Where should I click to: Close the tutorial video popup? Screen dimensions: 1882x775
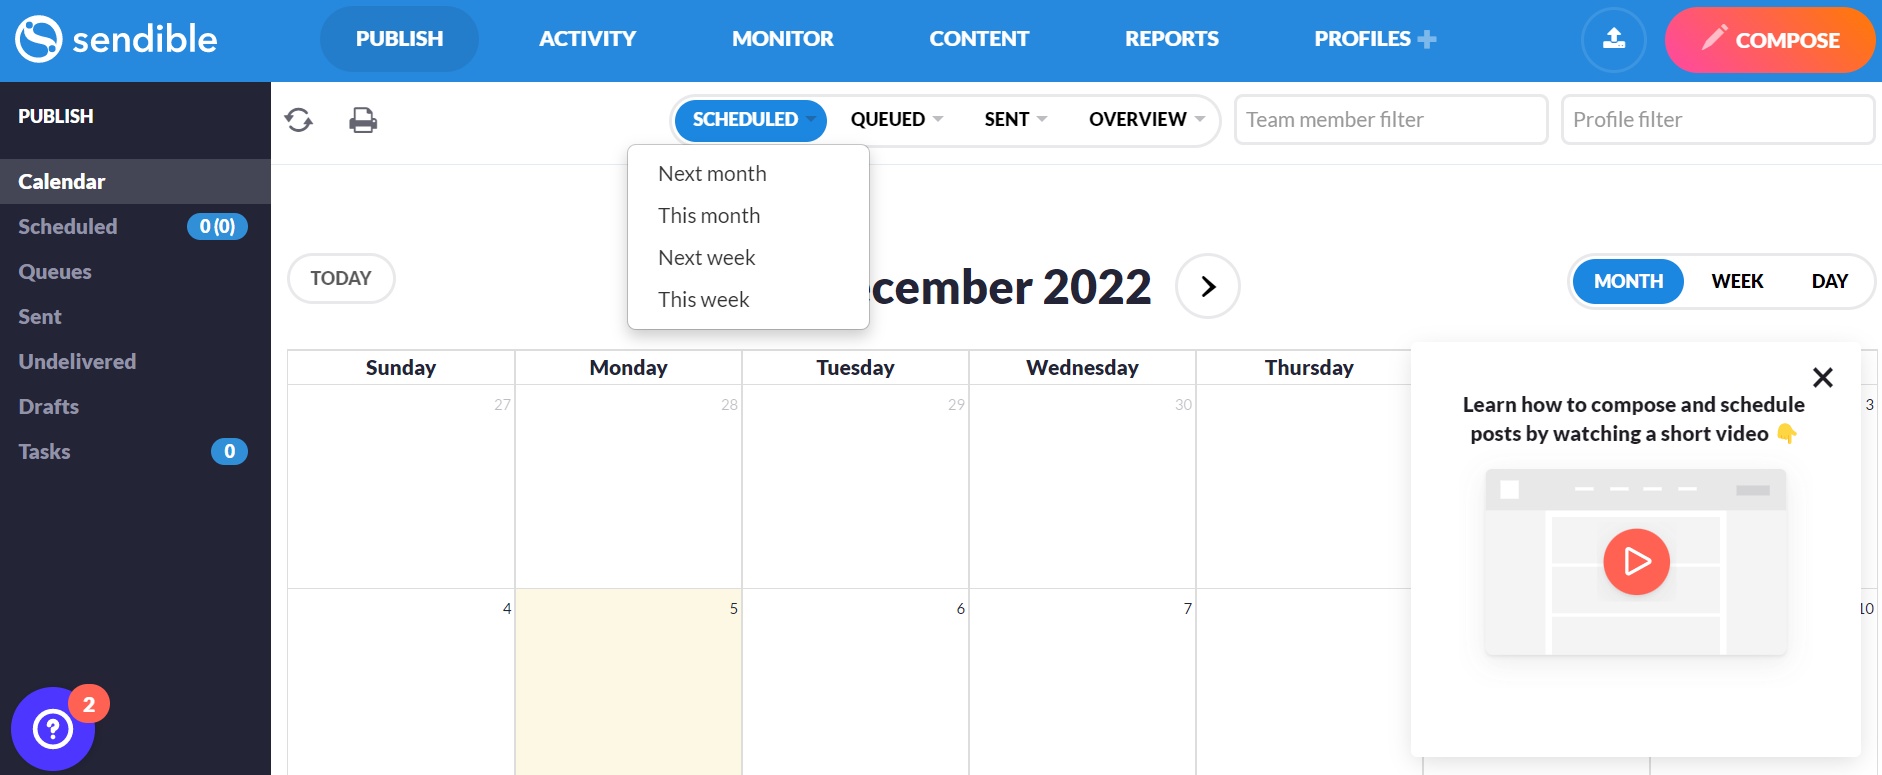(x=1822, y=377)
